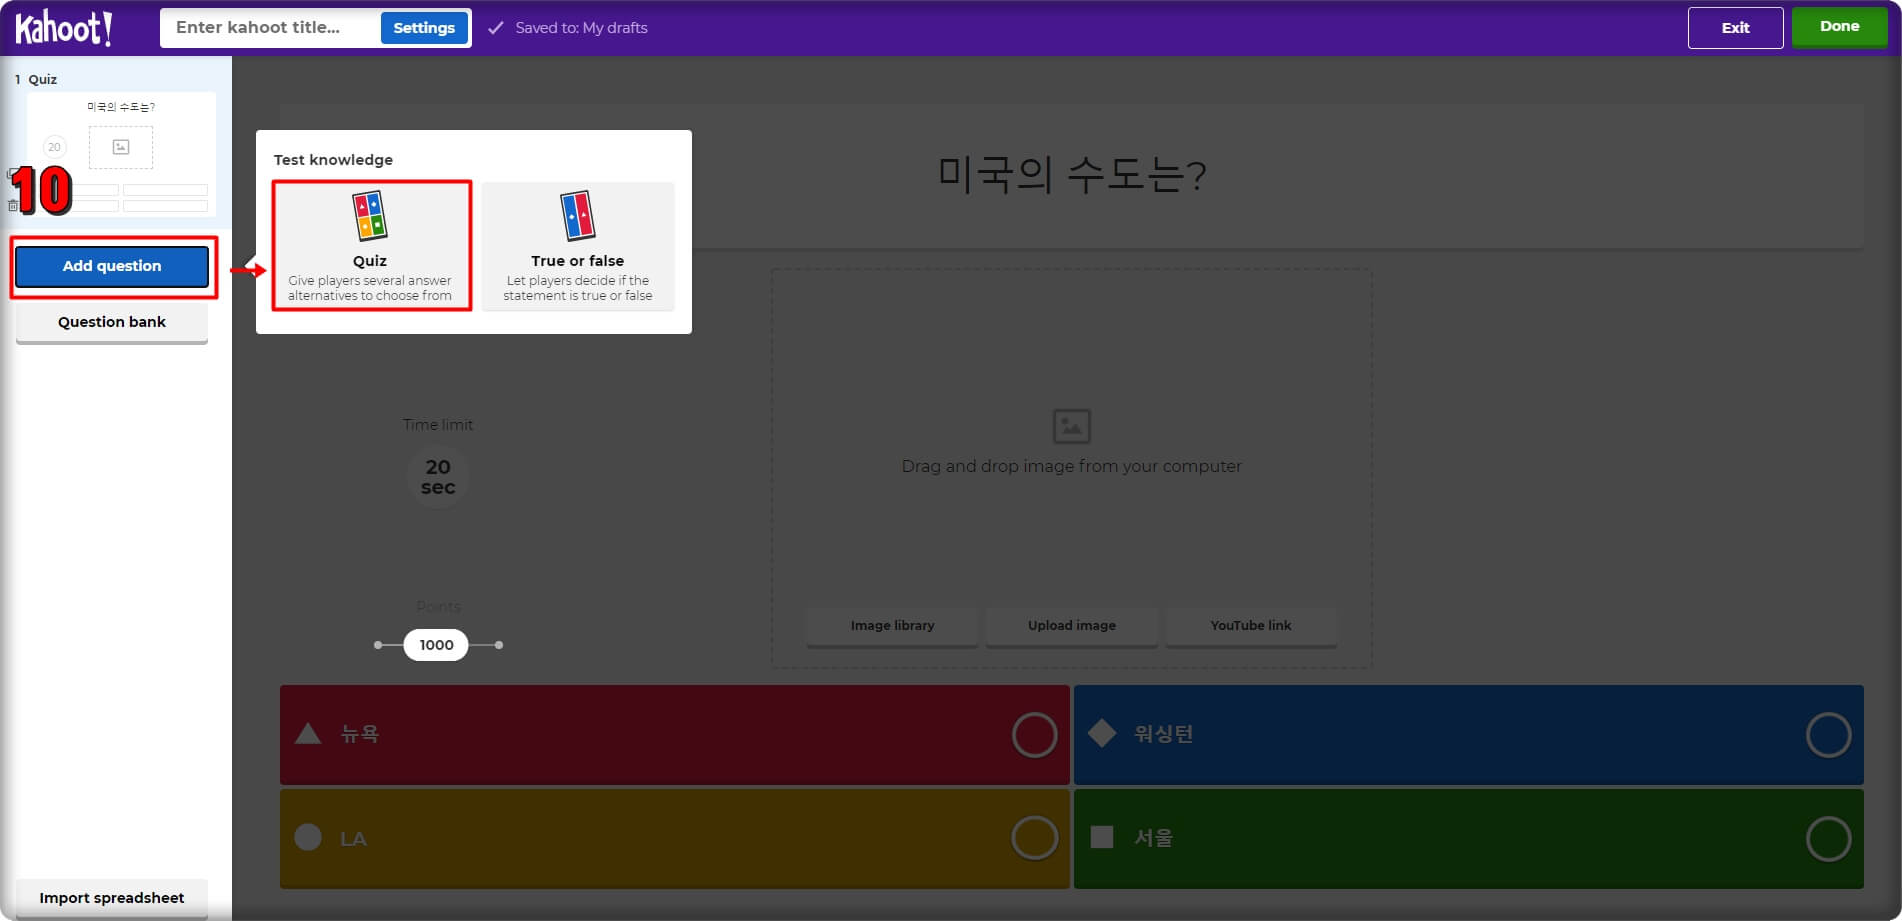
Task: Select the True or false question type
Action: coord(578,246)
